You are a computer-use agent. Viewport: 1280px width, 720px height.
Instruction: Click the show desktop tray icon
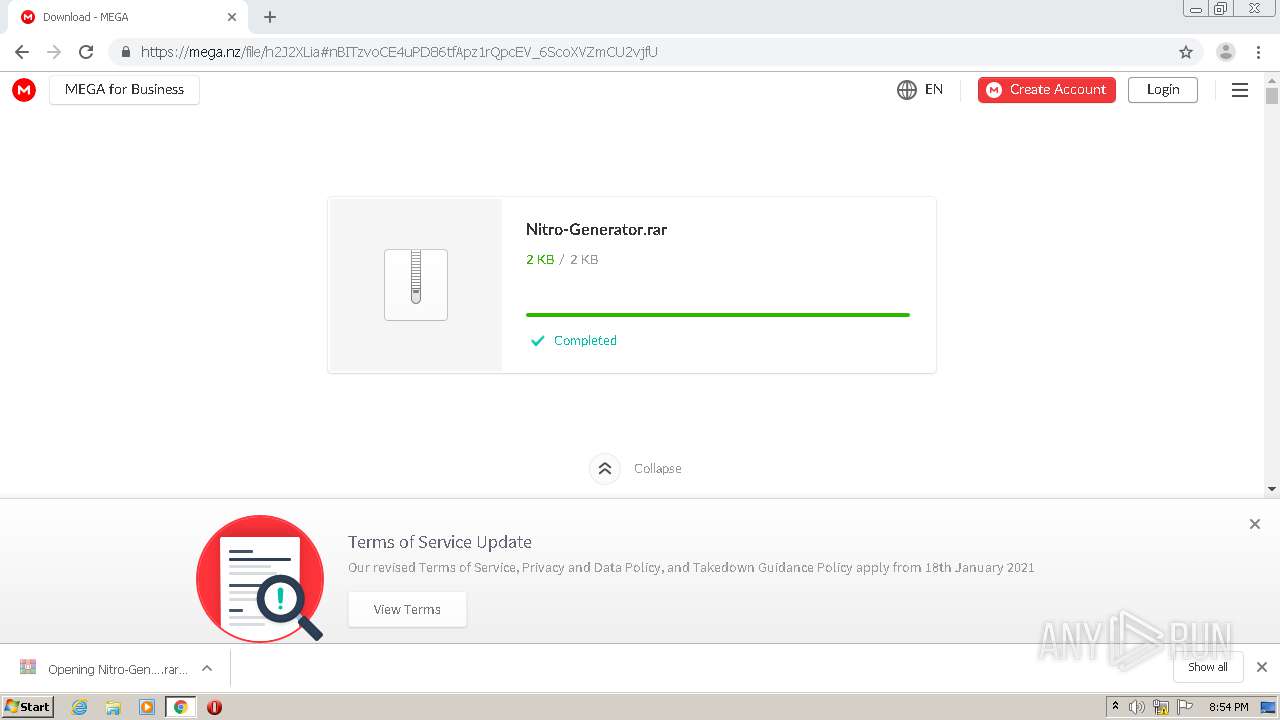(x=1269, y=707)
